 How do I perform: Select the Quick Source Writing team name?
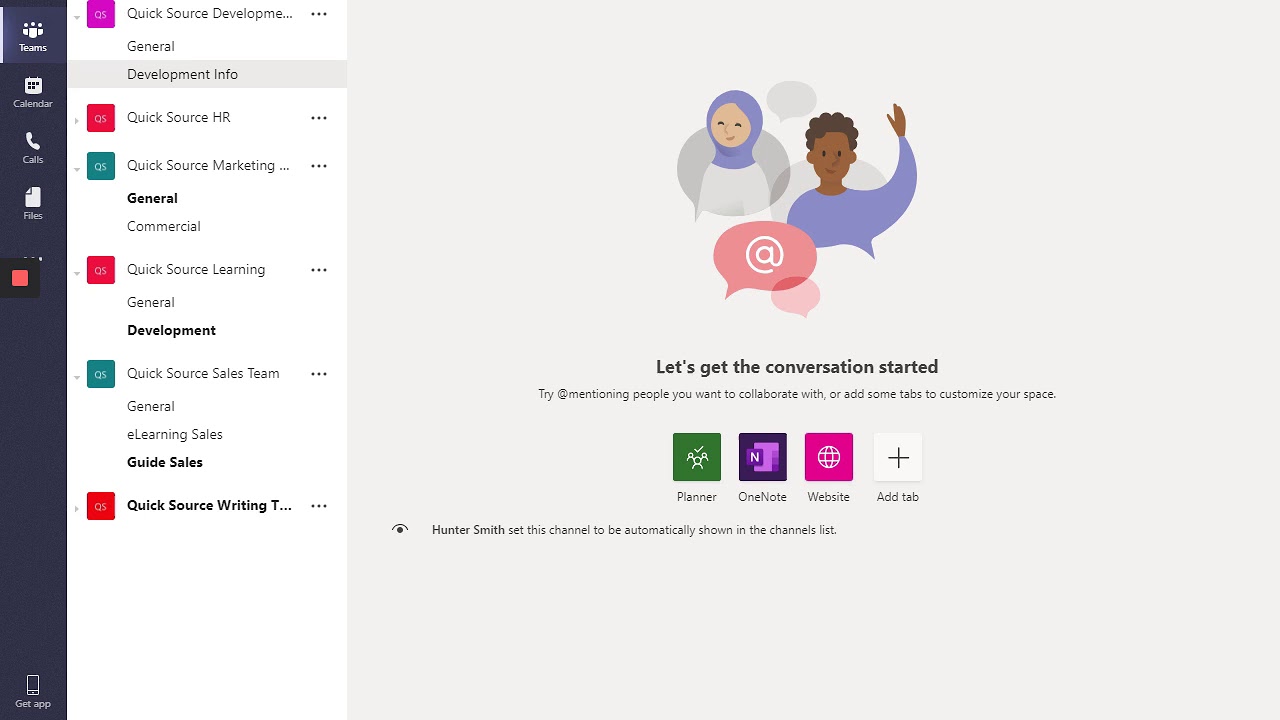[x=210, y=505]
